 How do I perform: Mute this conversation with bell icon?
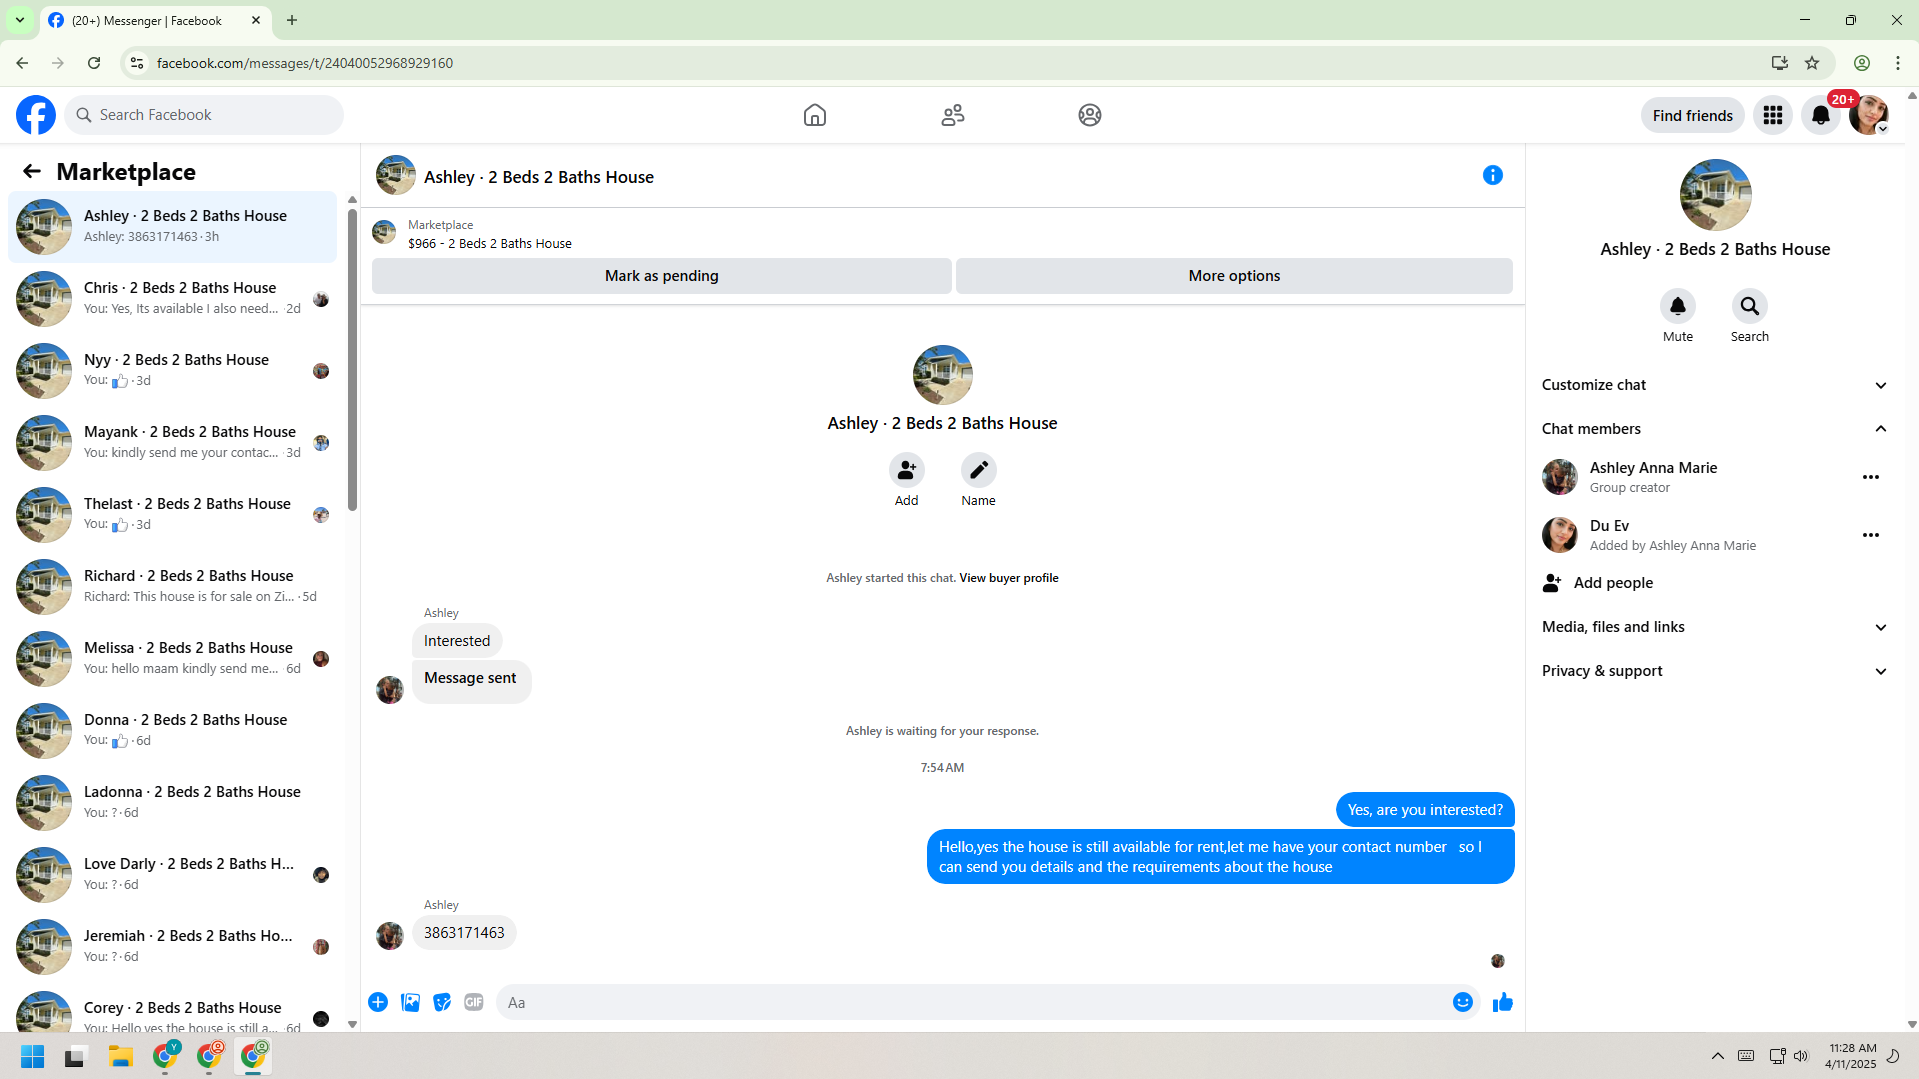tap(1678, 306)
